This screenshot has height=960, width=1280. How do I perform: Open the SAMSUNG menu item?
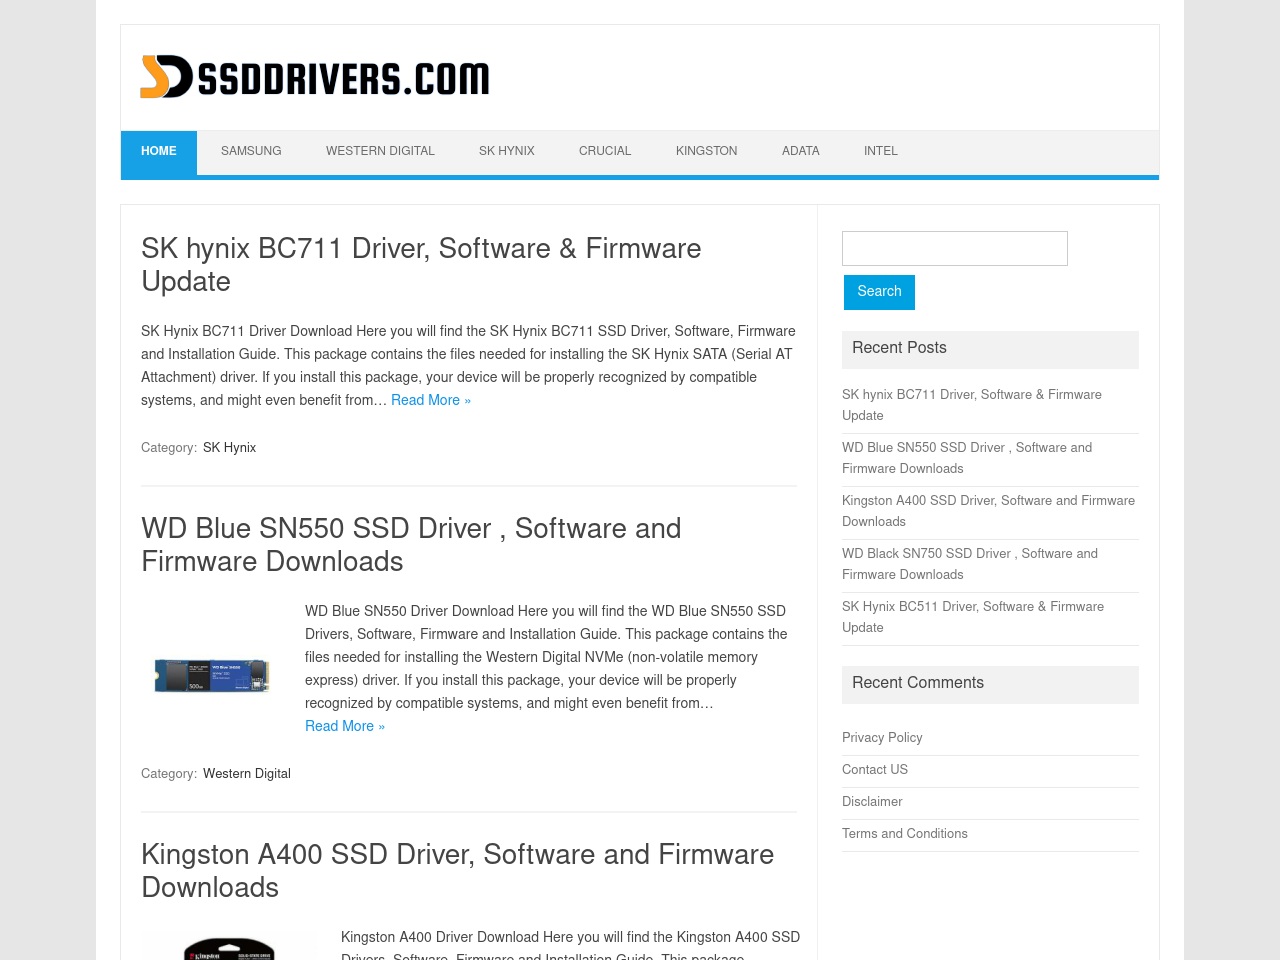tap(251, 152)
